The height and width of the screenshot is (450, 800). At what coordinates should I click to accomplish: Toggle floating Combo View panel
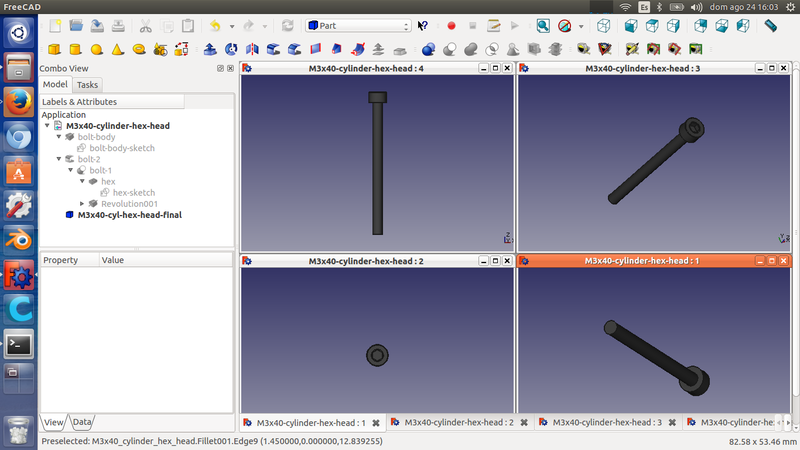(x=220, y=68)
